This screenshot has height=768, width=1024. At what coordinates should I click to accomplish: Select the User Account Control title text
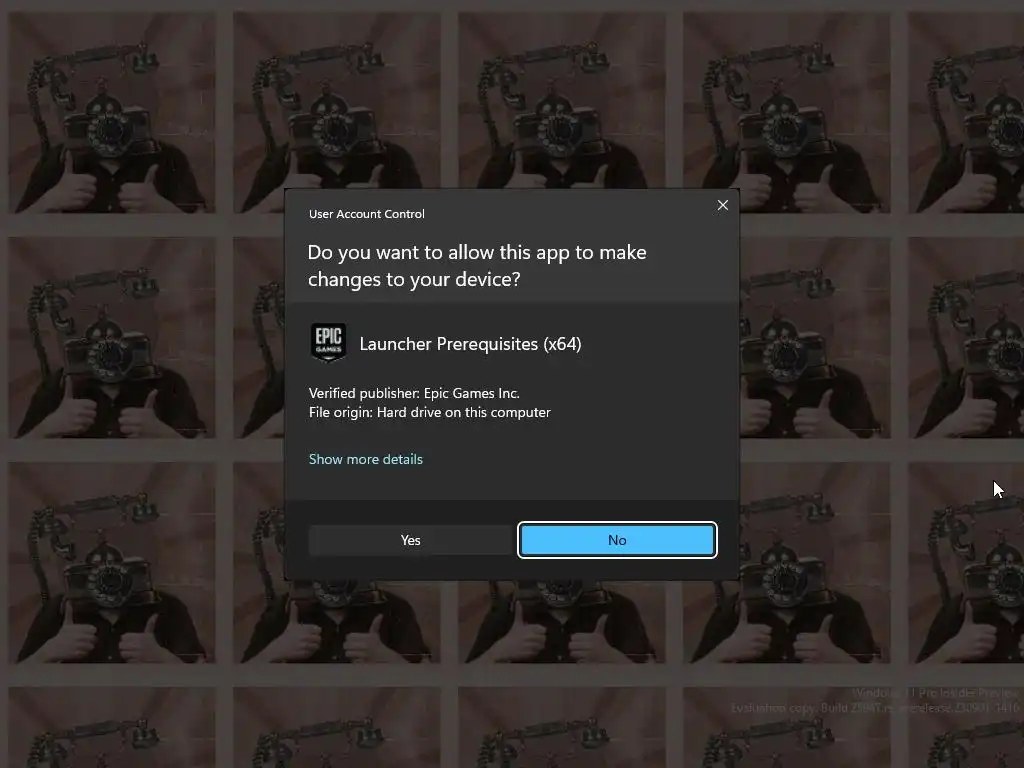(x=366, y=214)
